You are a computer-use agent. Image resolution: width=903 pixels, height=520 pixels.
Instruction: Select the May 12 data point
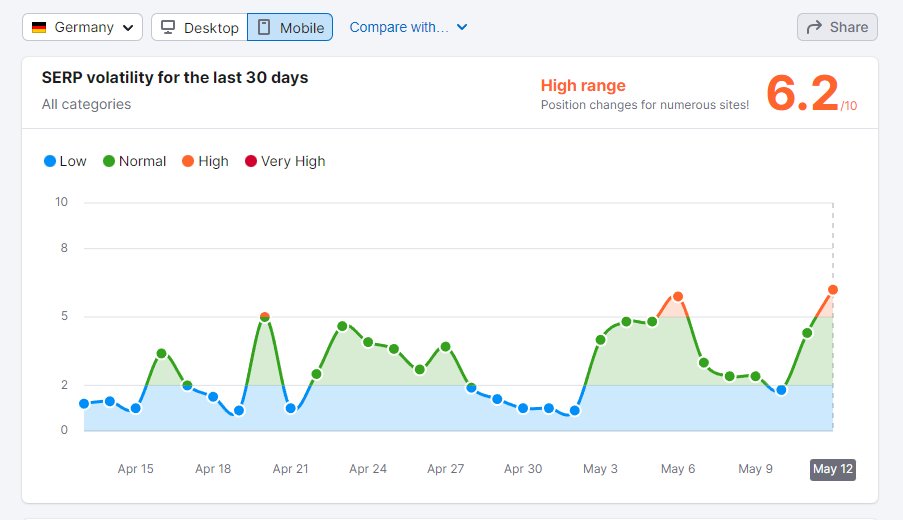(833, 290)
